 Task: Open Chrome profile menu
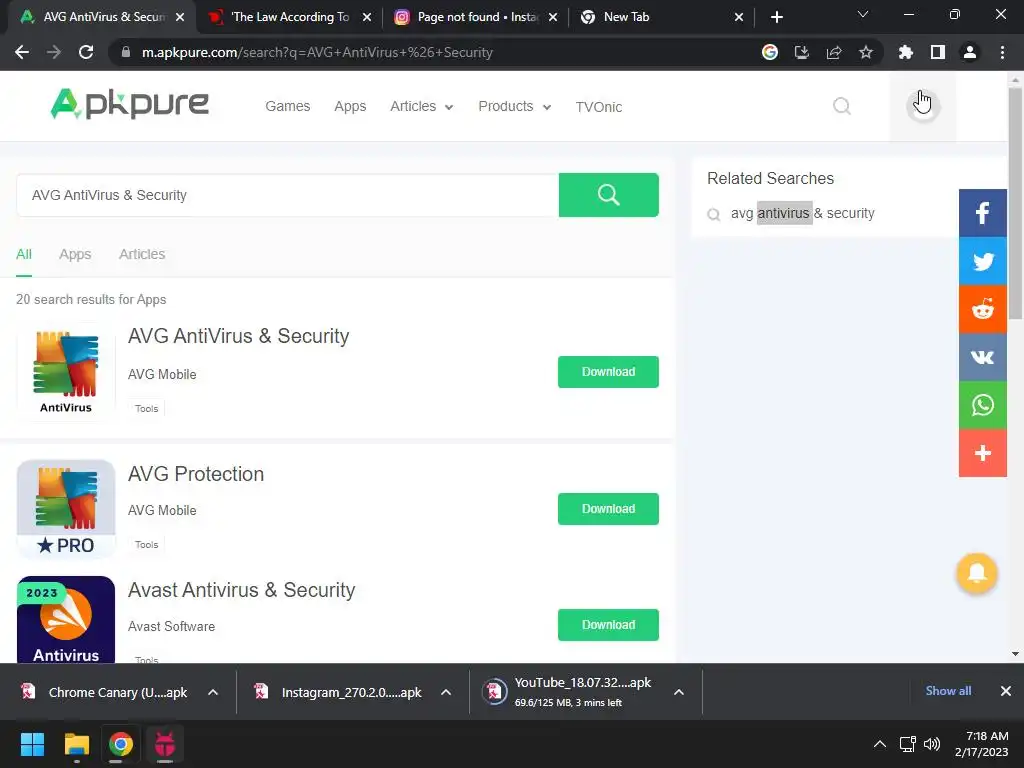[970, 52]
